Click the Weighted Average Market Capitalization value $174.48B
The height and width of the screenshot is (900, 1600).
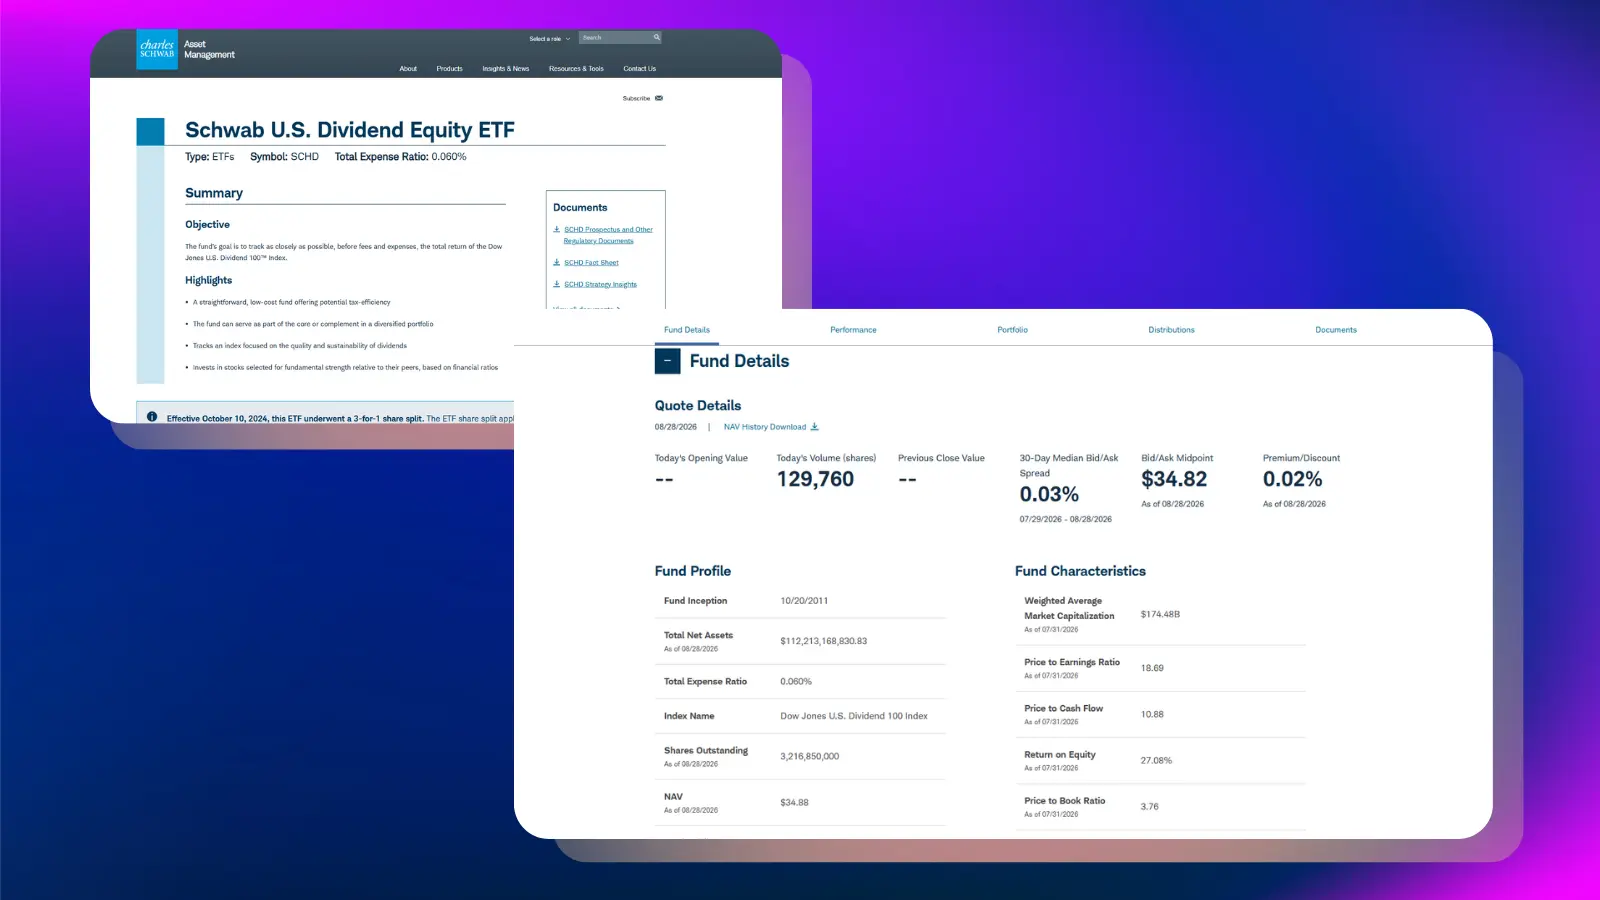(1160, 614)
